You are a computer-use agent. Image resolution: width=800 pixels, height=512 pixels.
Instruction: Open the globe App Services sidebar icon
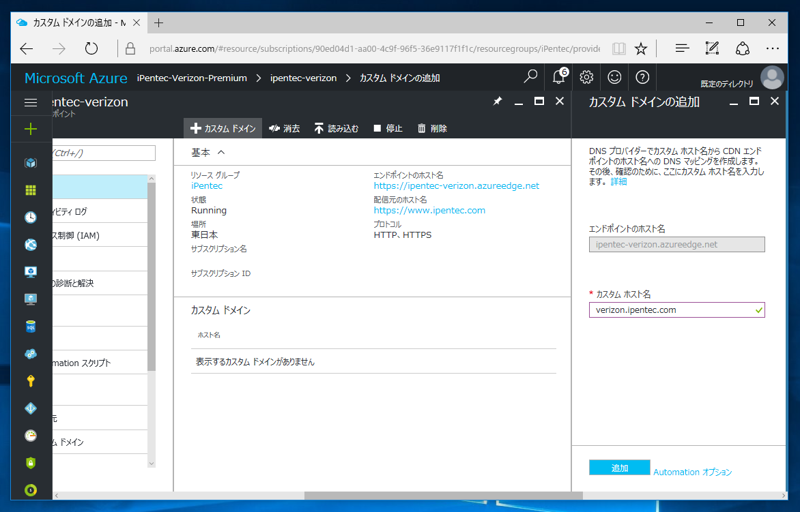31,245
